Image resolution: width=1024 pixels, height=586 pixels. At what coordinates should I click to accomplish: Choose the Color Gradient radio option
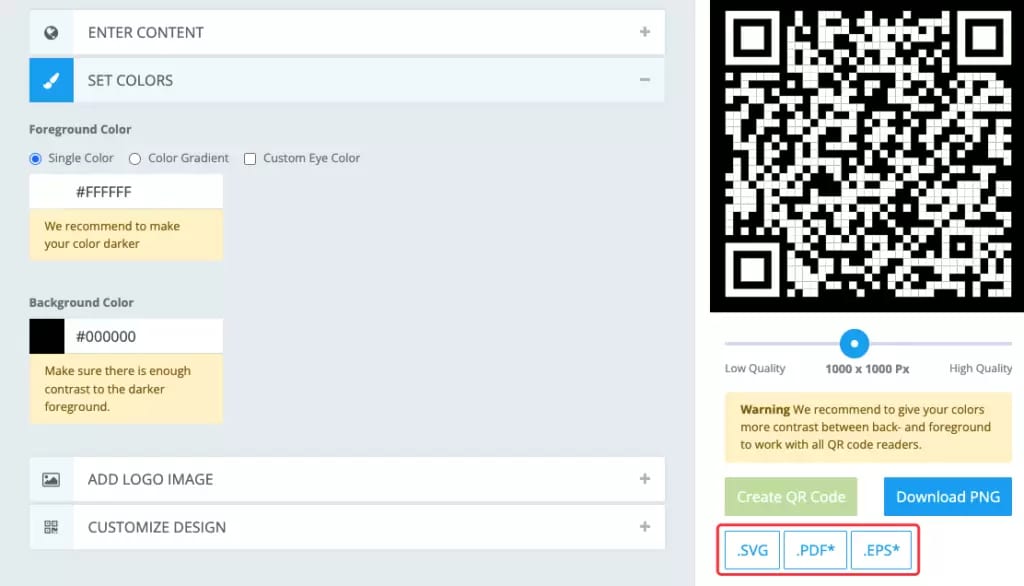pos(135,159)
